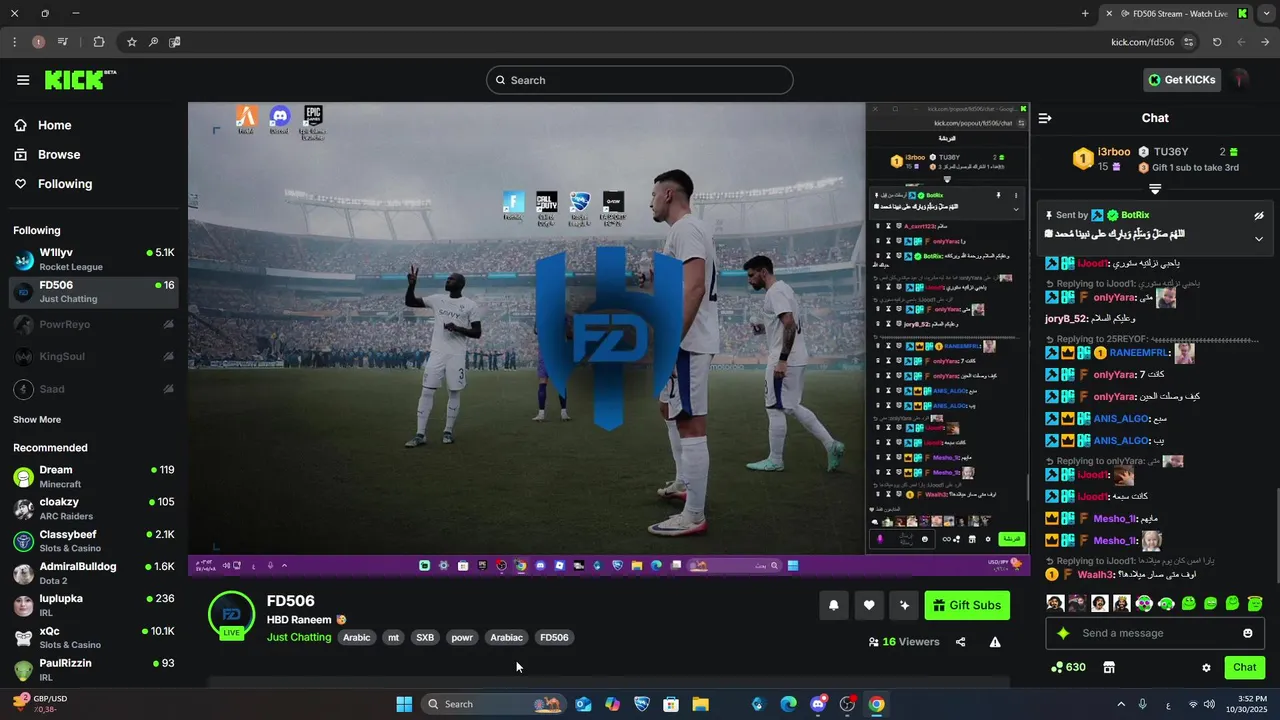Click the KICK logo
1280x720 pixels.
(80, 80)
